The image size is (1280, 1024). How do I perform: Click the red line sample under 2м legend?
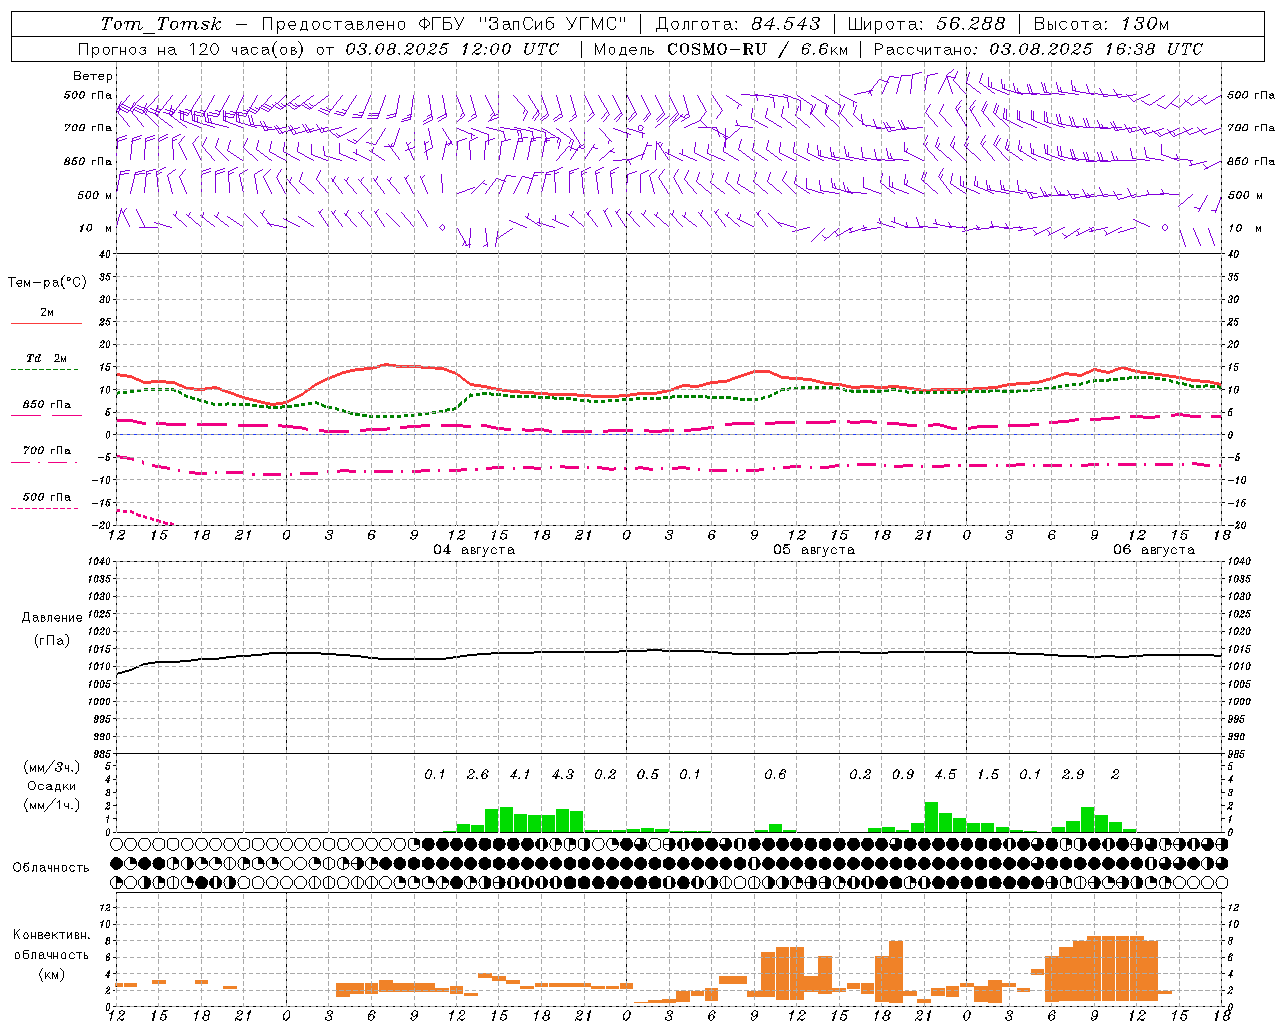click(46, 324)
